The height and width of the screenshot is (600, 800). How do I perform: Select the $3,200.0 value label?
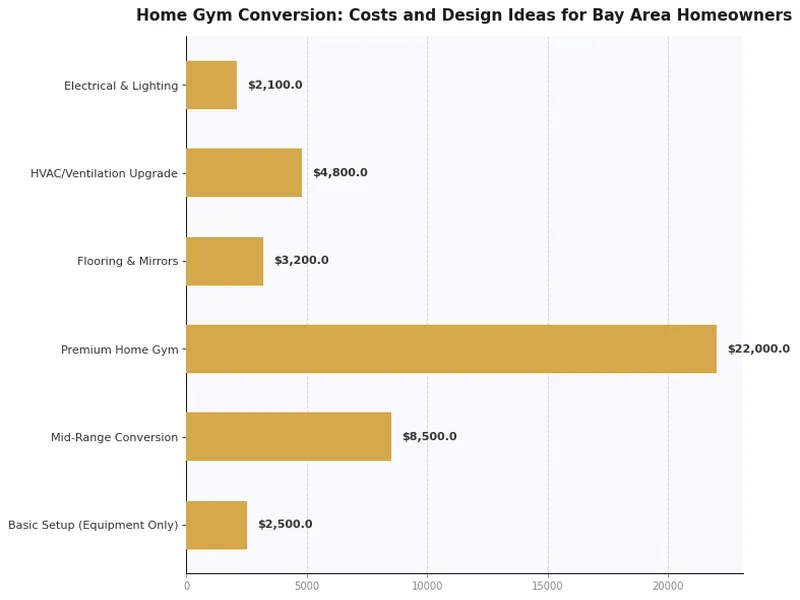coord(301,261)
